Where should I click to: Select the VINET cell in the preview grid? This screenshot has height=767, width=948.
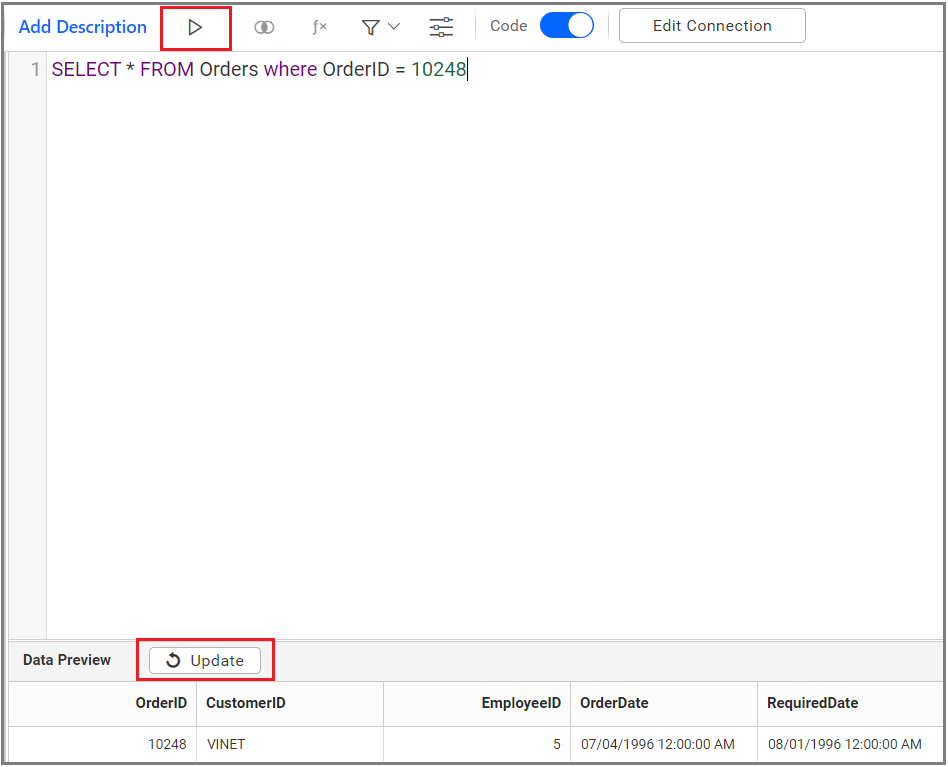226,744
